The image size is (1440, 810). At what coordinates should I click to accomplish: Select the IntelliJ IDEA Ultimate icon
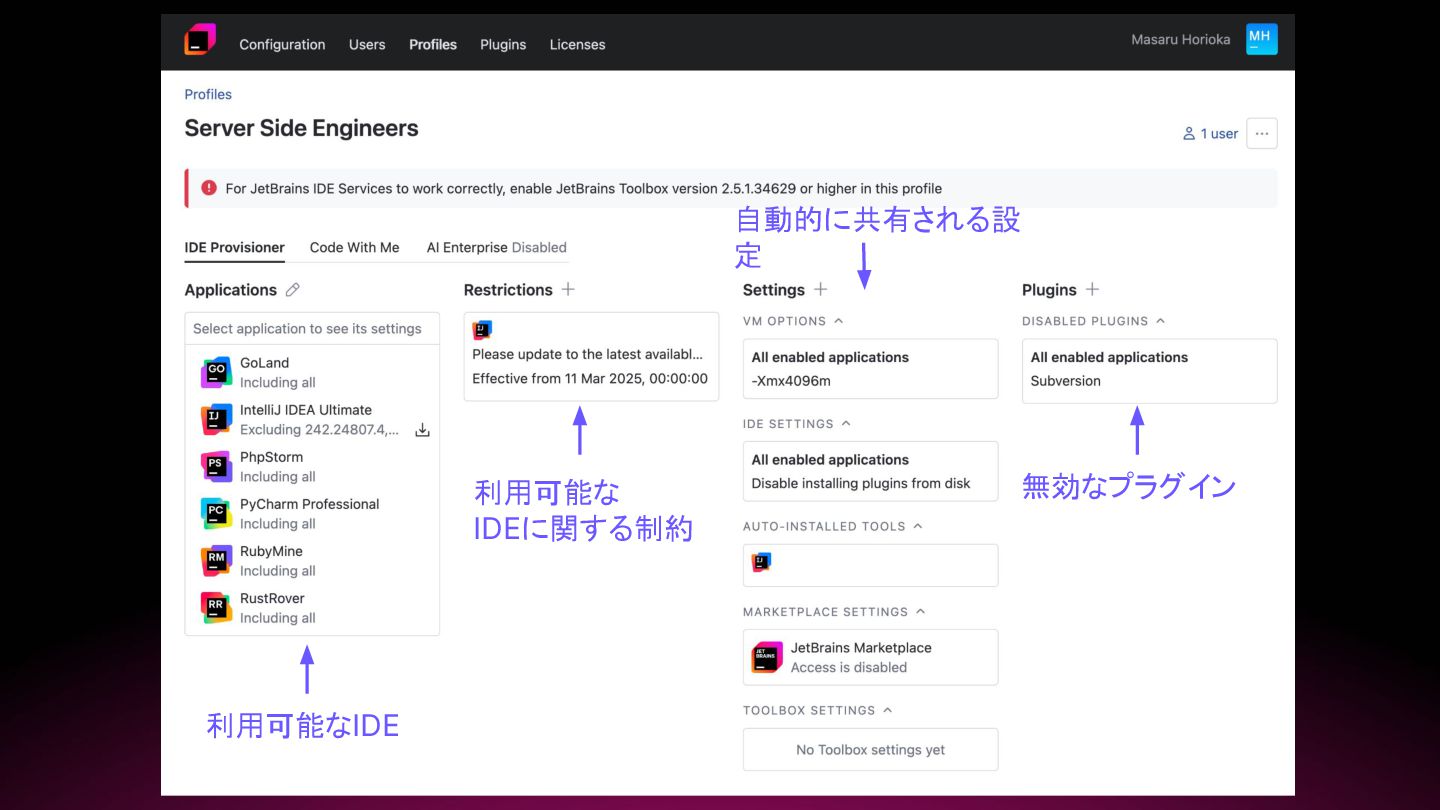[x=216, y=419]
